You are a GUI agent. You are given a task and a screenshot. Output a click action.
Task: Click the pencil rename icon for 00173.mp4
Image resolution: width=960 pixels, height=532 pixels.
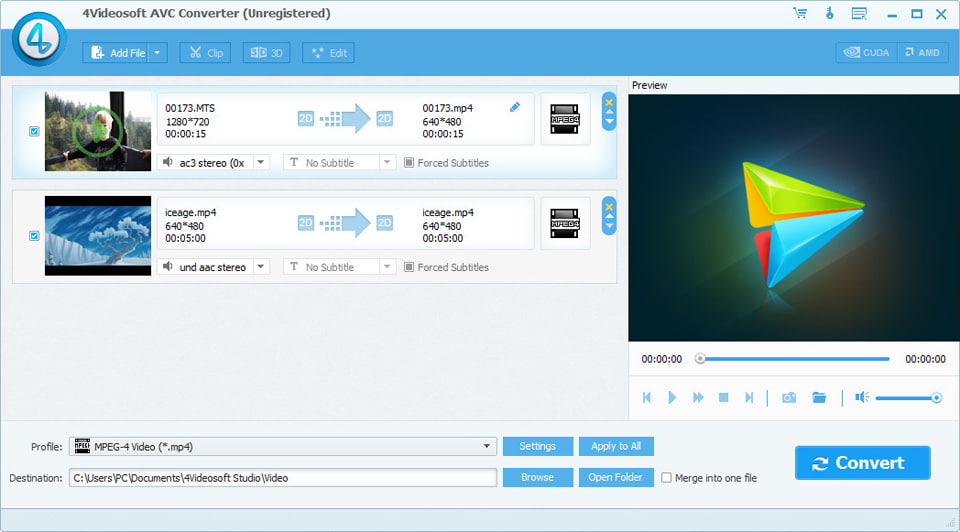[x=515, y=107]
